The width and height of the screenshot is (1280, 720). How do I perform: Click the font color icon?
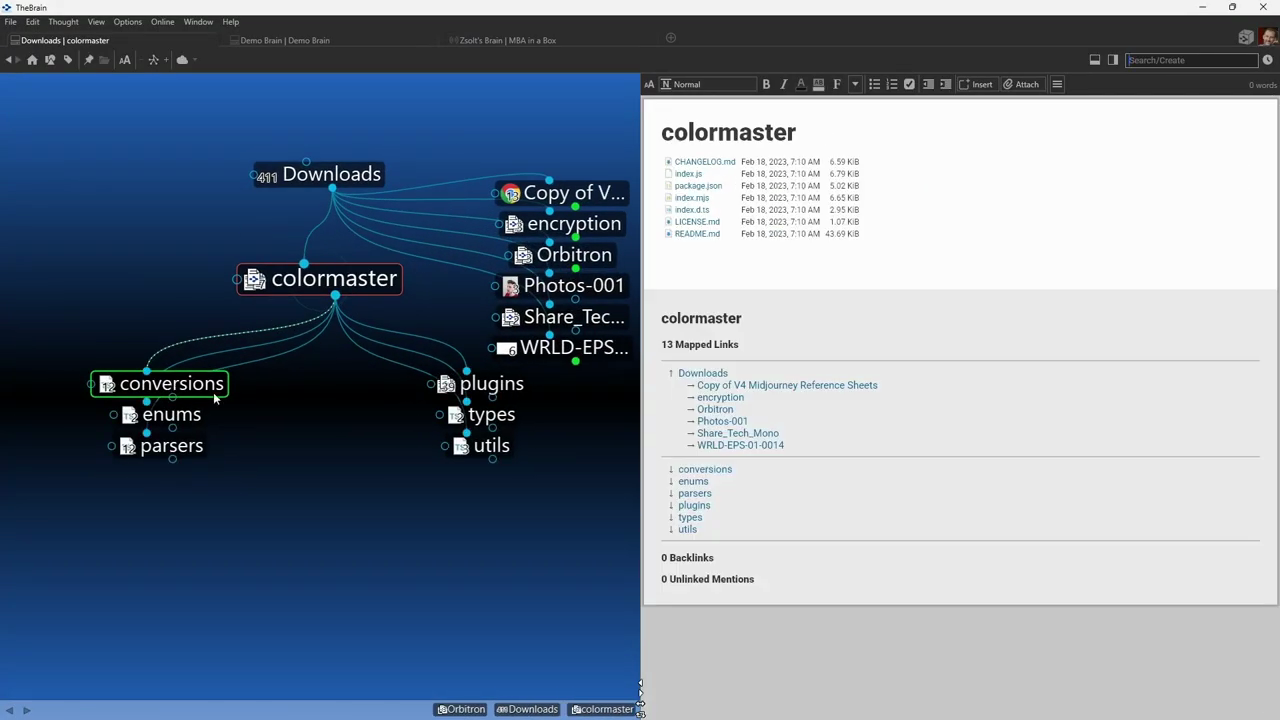(x=800, y=84)
